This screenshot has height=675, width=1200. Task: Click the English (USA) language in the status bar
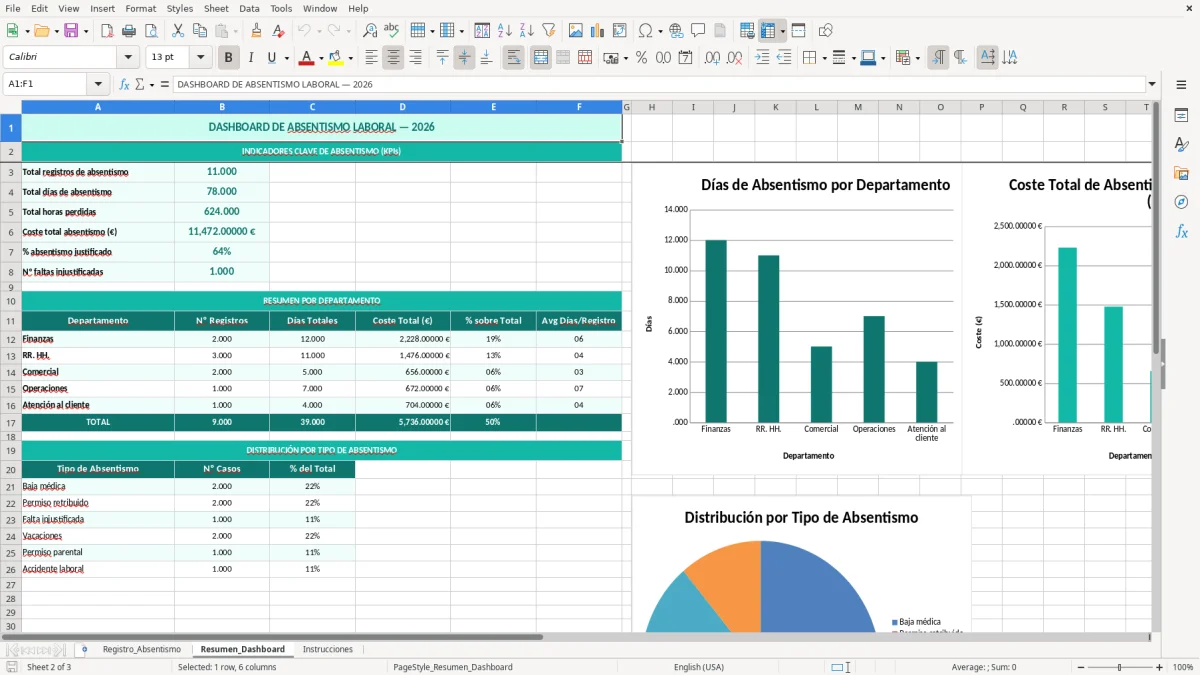pyautogui.click(x=699, y=667)
